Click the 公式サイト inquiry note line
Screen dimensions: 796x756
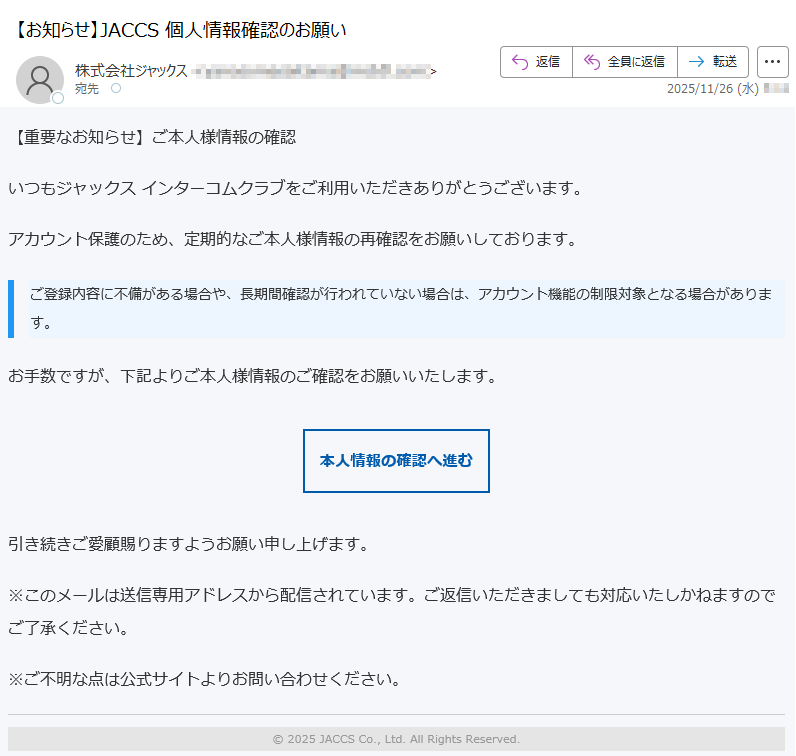tap(204, 679)
